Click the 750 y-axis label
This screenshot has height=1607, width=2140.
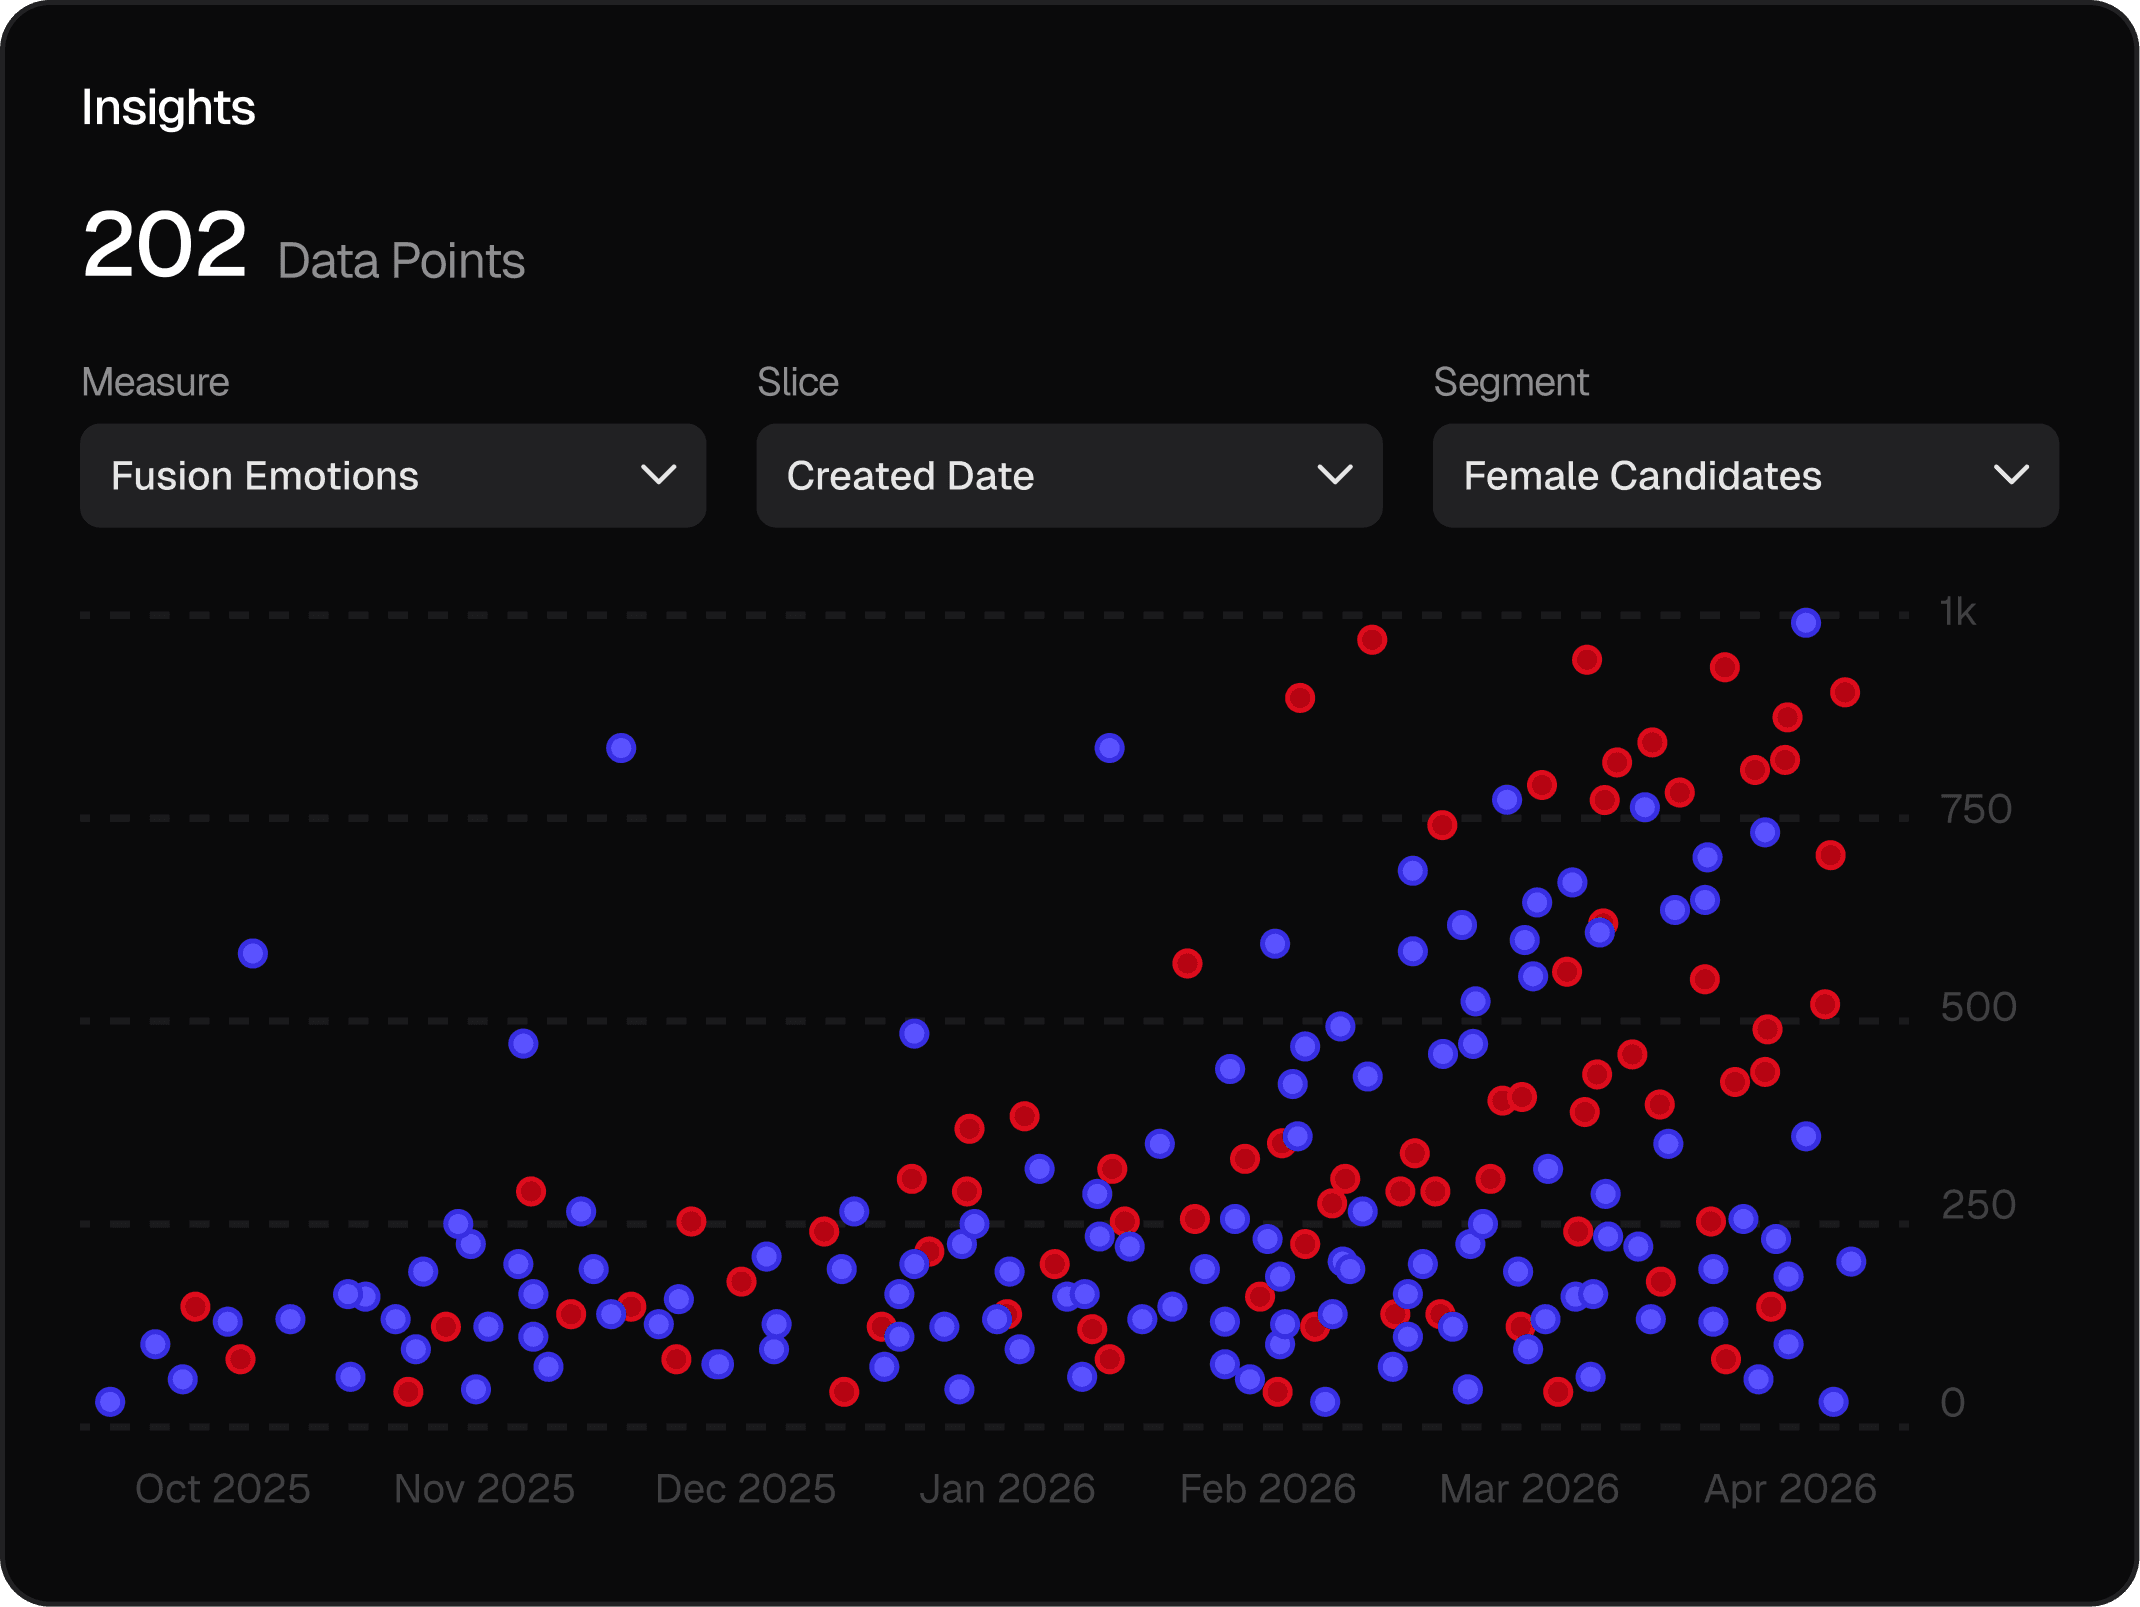[x=1975, y=809]
